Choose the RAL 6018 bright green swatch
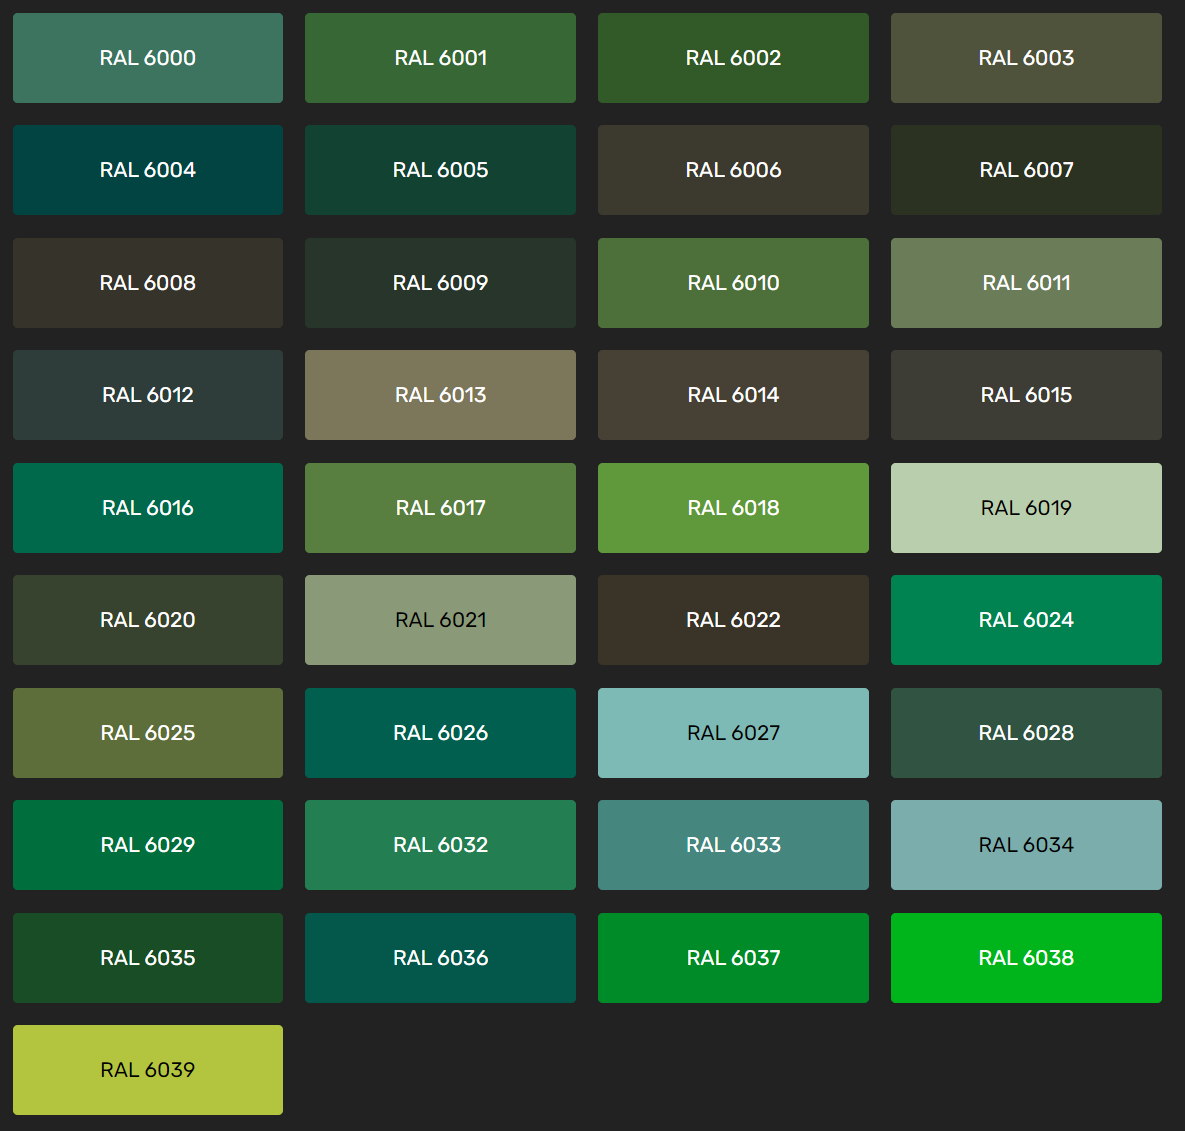The height and width of the screenshot is (1131, 1185). click(x=733, y=508)
